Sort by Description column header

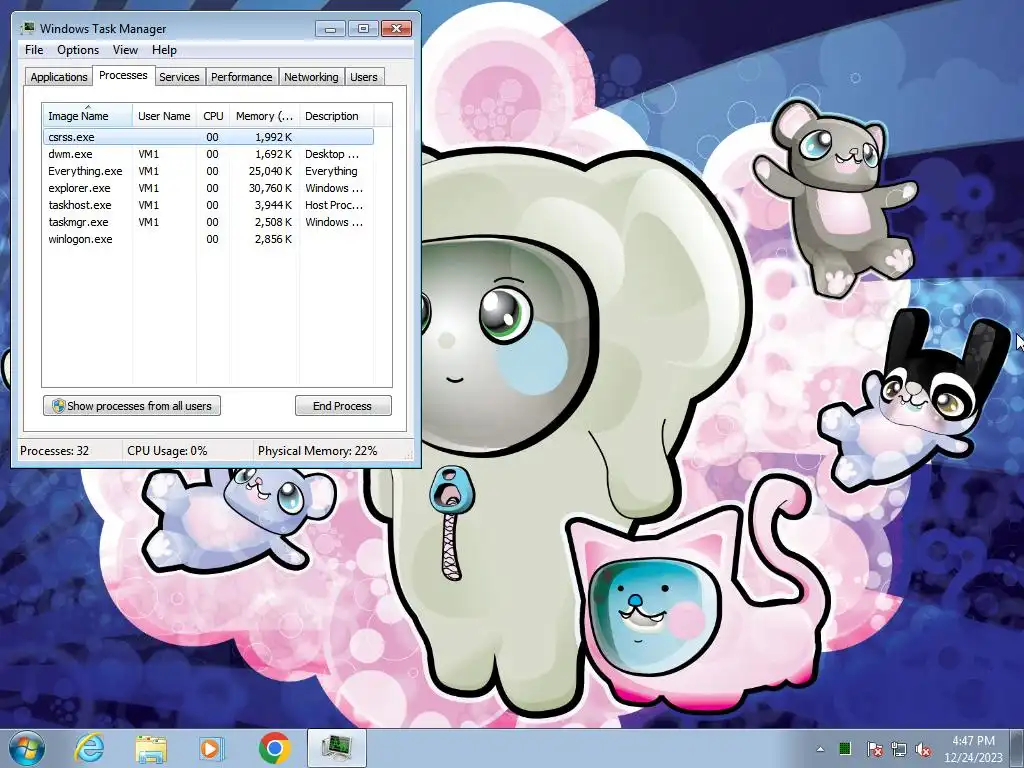pos(336,116)
